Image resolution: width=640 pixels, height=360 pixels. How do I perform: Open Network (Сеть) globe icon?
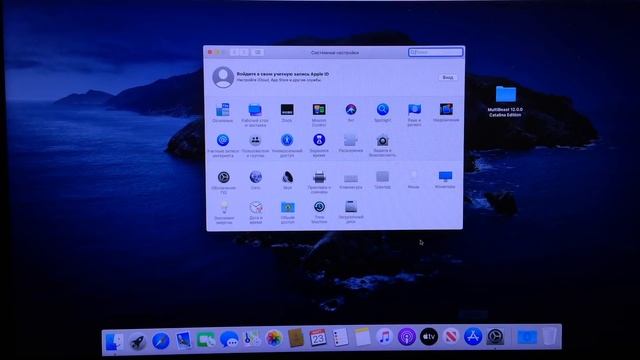coord(256,177)
